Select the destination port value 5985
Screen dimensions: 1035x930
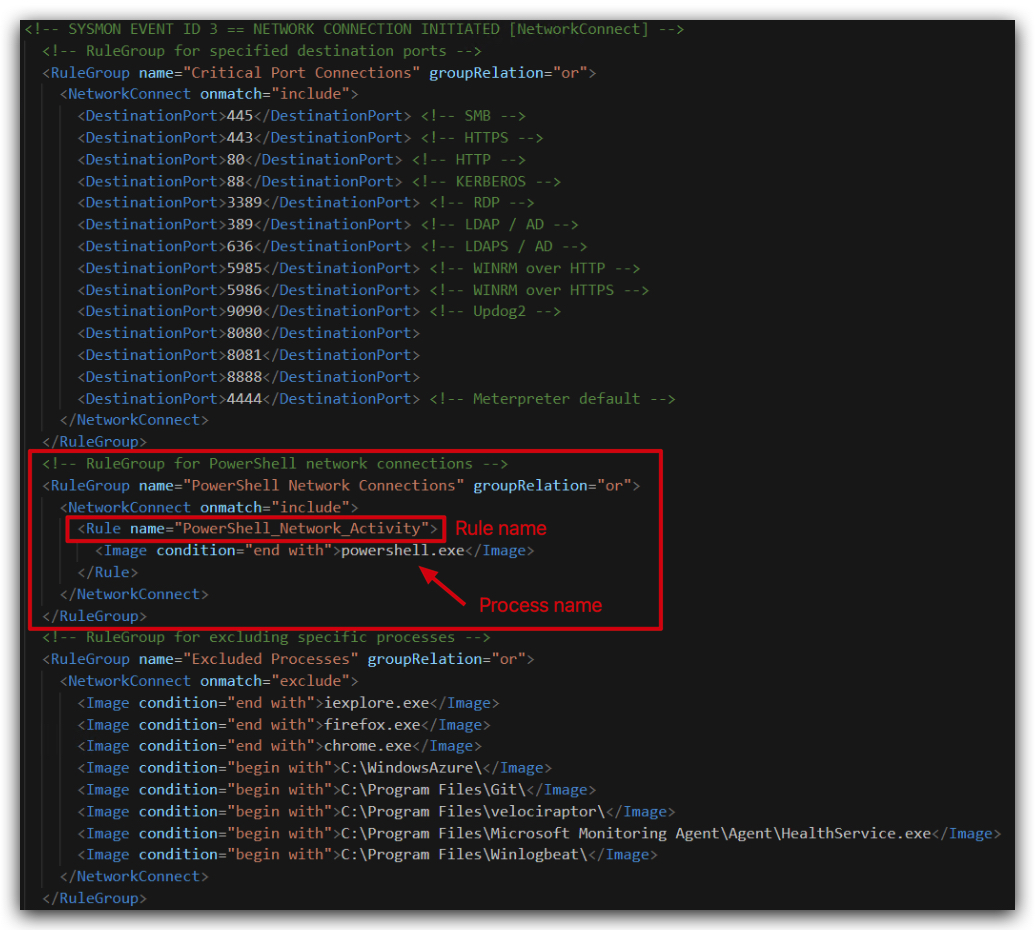click(x=244, y=268)
